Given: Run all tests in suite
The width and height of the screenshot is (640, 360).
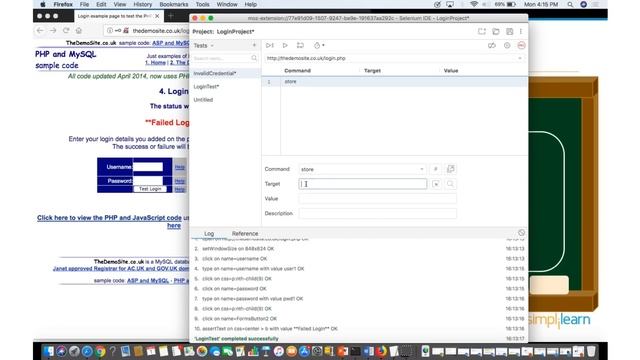Looking at the screenshot, I should tap(270, 45).
